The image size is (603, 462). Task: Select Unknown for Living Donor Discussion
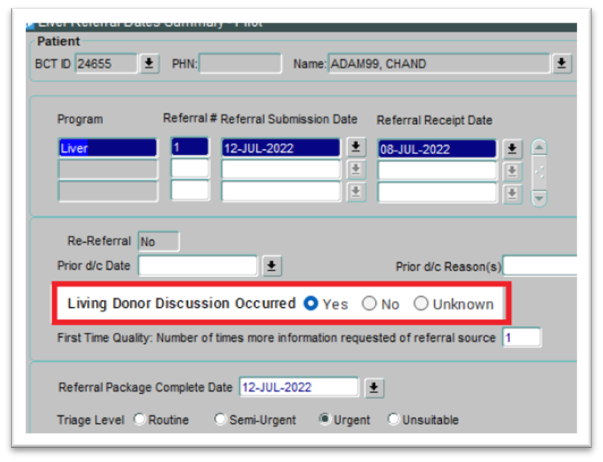pyautogui.click(x=421, y=304)
